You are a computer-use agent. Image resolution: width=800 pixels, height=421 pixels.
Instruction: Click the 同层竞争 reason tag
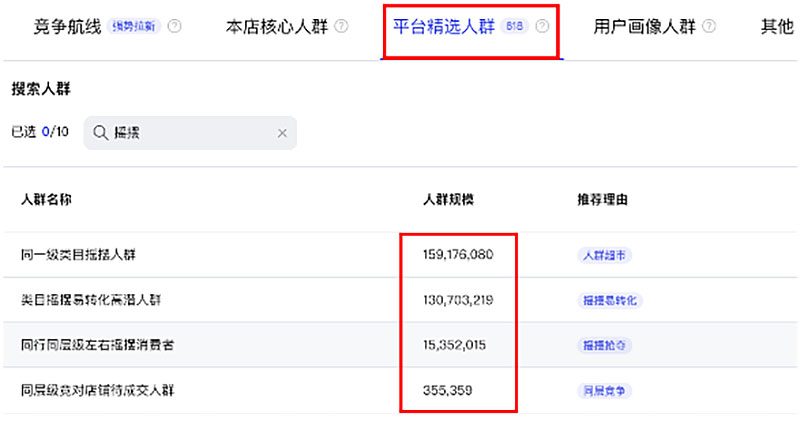coord(605,391)
